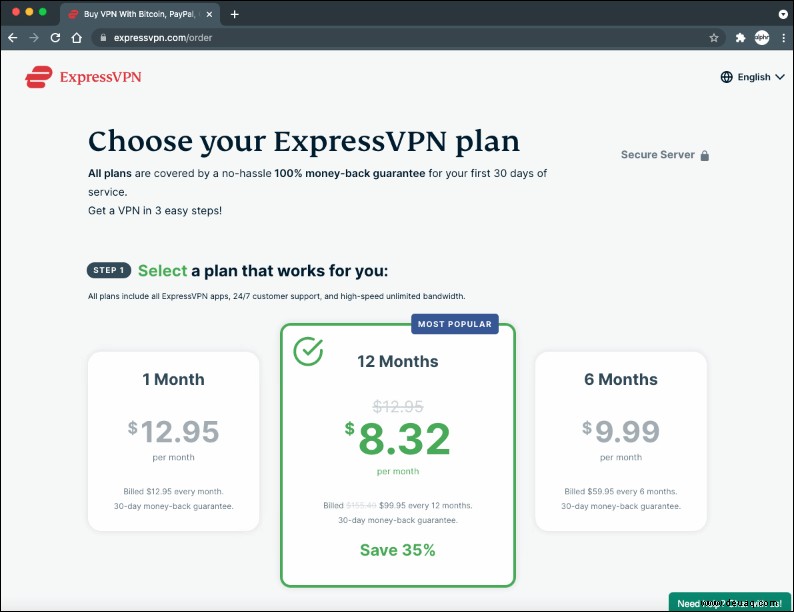Click the struck-through $12.95 price
Image resolution: width=794 pixels, height=612 pixels.
(398, 406)
